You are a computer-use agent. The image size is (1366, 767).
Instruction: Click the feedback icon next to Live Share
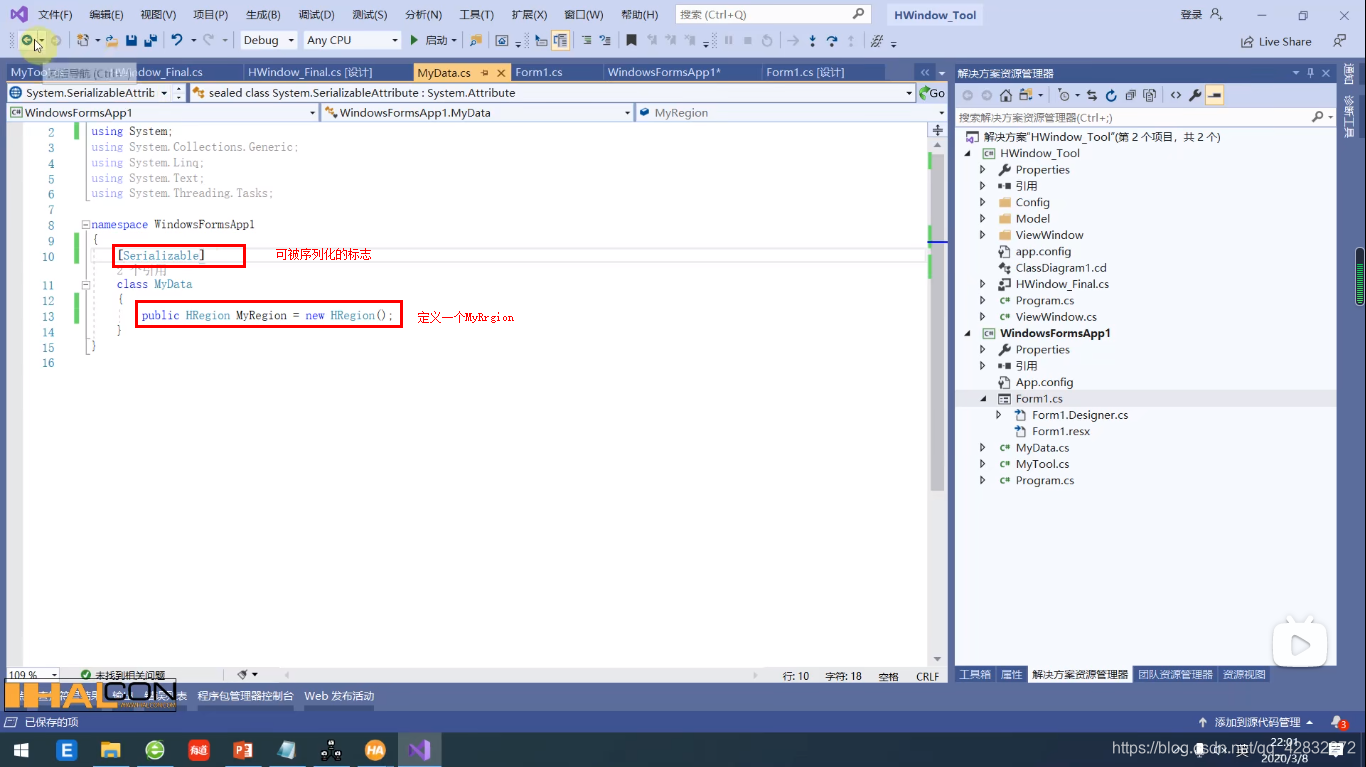pyautogui.click(x=1339, y=41)
